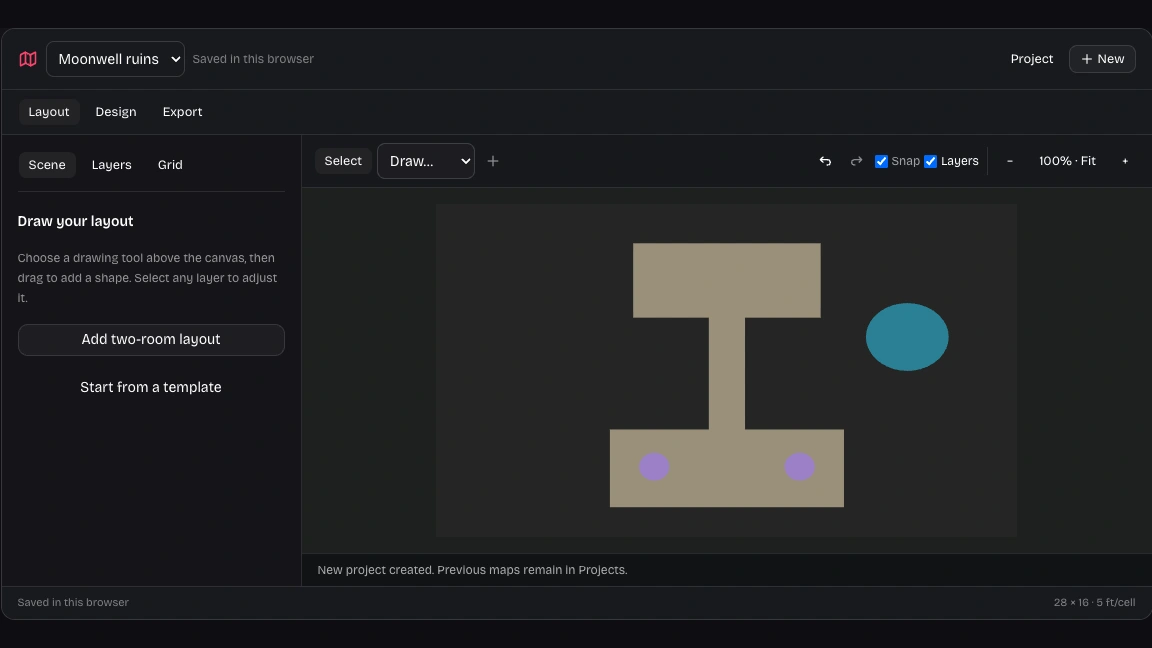Zoom in with the plus icon
Image resolution: width=1152 pixels, height=648 pixels.
pos(1125,161)
